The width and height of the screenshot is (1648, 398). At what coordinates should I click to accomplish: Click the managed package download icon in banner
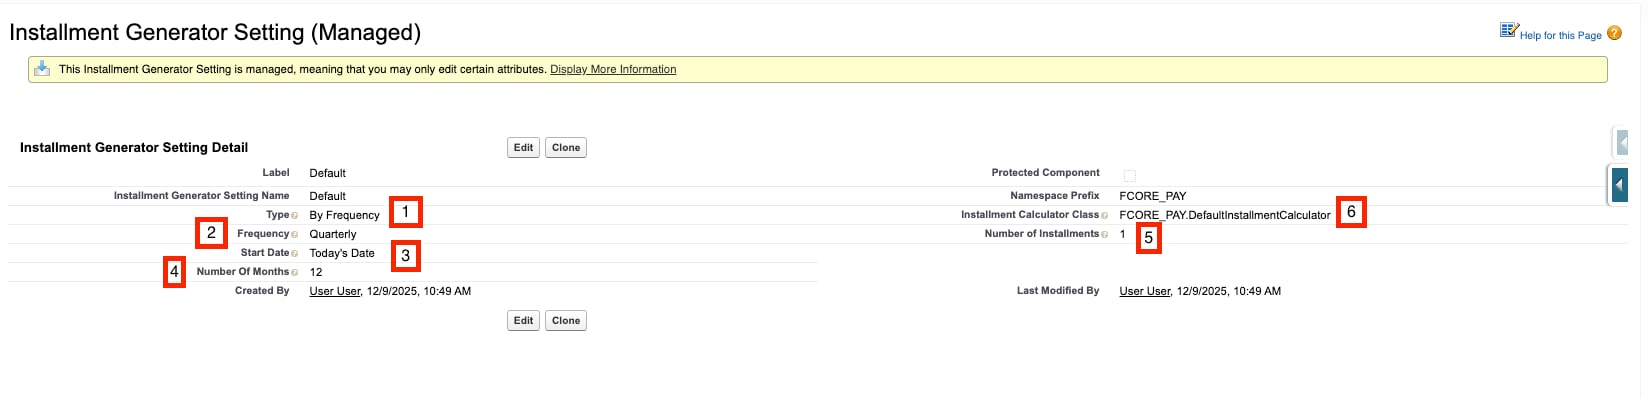(x=42, y=69)
